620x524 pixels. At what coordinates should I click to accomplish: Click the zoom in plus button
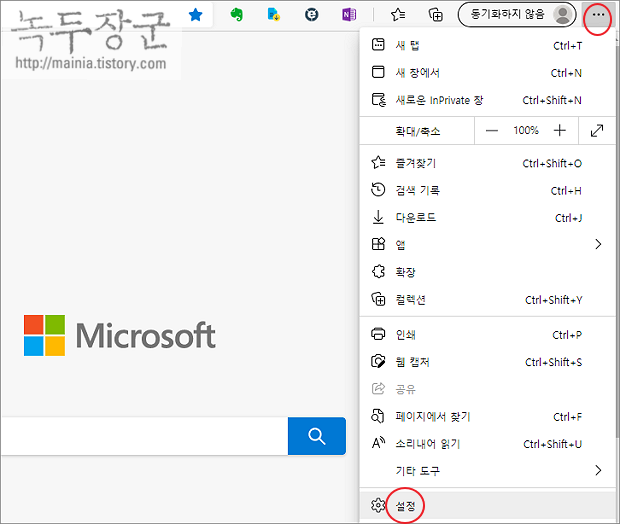click(560, 131)
